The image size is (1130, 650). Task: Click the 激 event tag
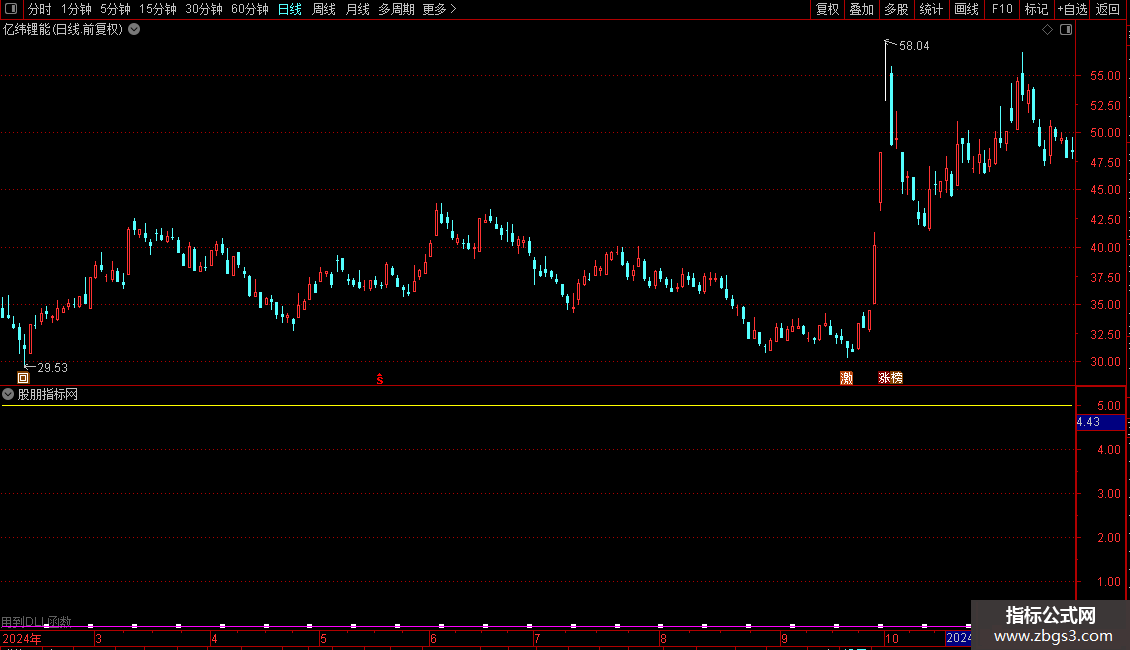coord(847,378)
